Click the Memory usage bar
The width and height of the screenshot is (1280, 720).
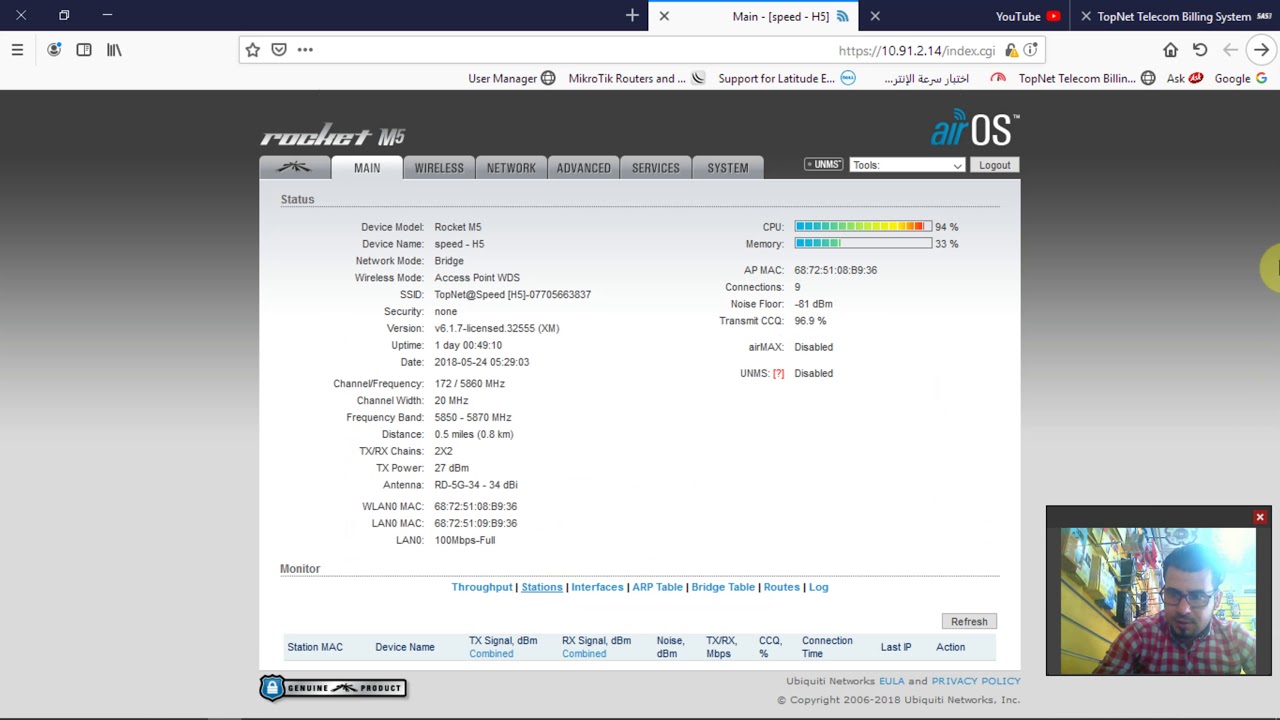click(863, 244)
